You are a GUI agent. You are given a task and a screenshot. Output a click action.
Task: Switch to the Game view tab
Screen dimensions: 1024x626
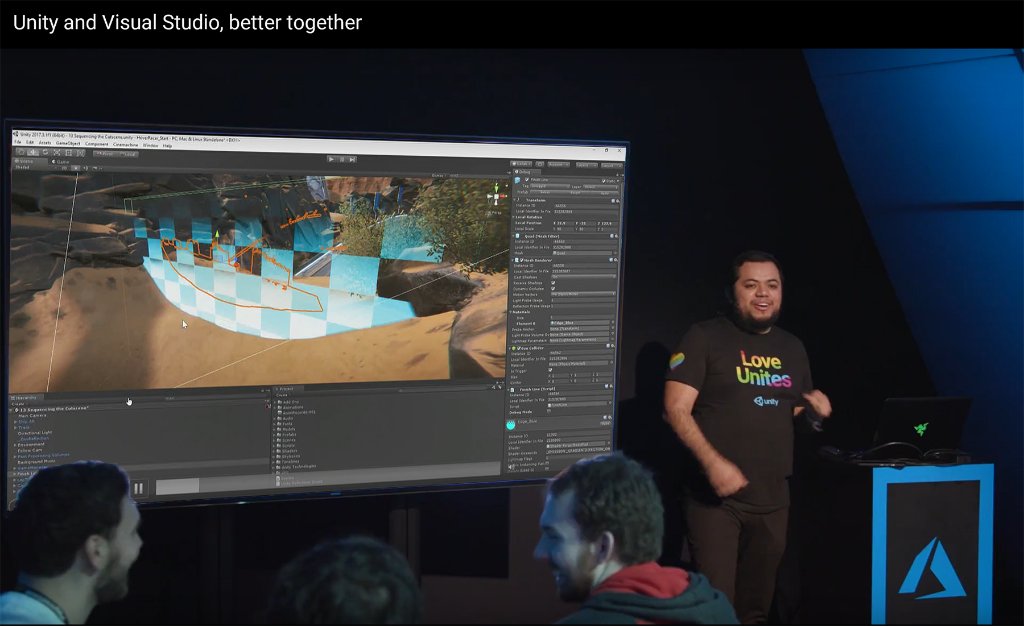60,160
